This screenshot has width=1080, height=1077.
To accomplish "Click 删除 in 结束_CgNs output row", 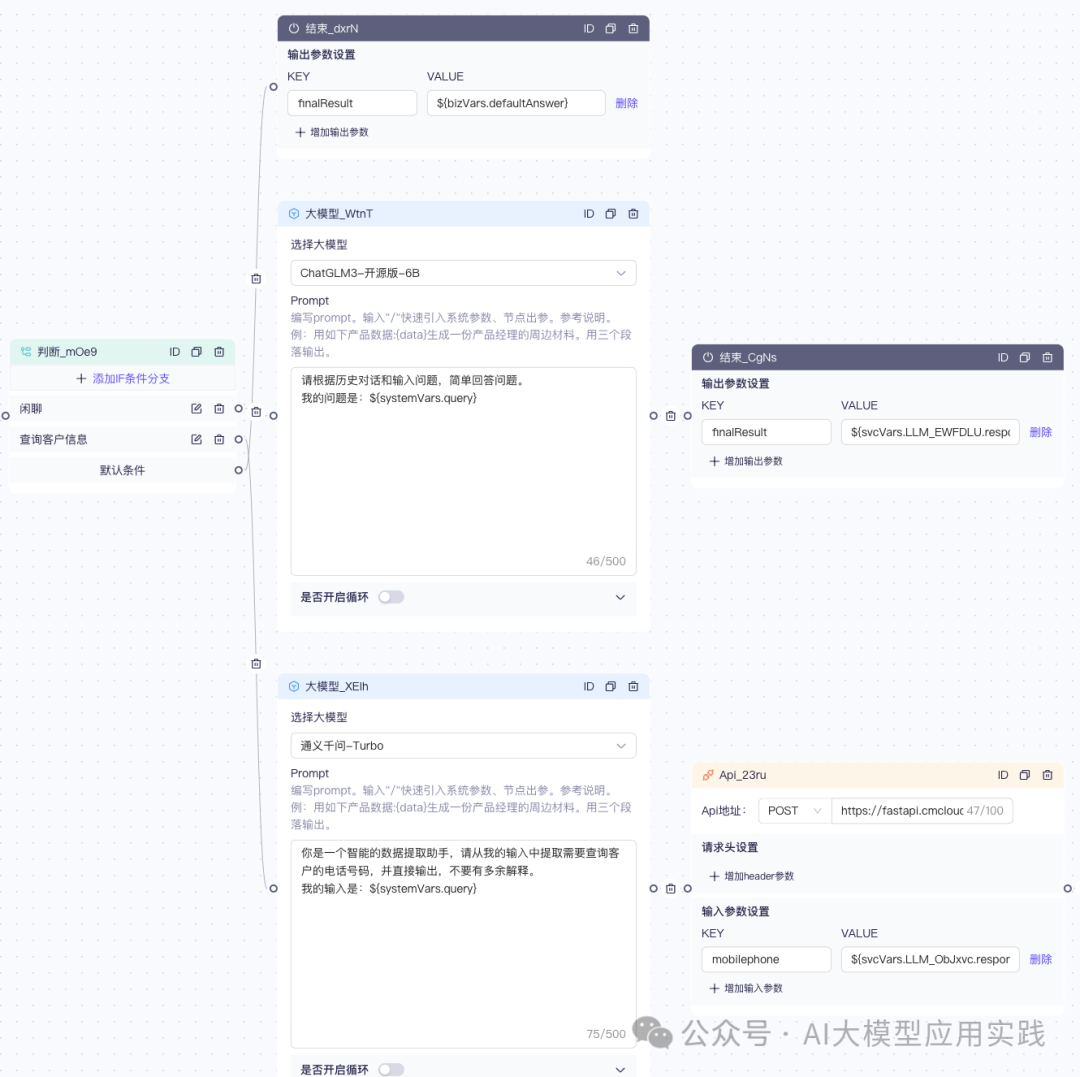I will click(1040, 432).
